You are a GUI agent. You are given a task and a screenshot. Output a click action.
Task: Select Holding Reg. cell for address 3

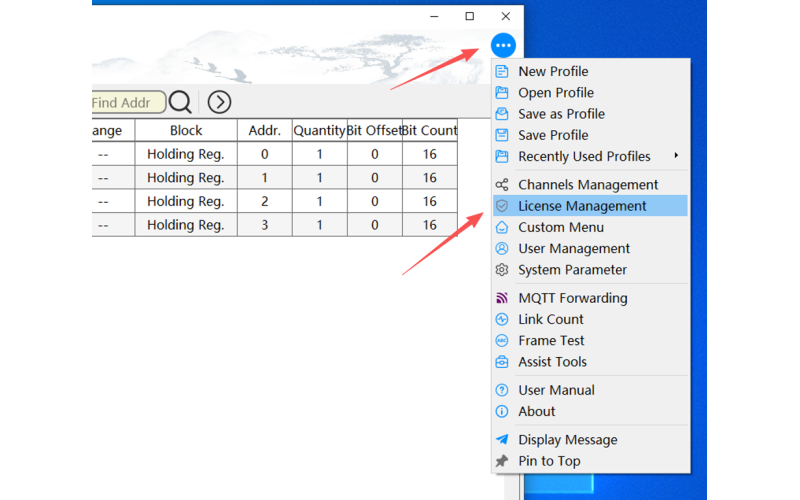point(186,225)
